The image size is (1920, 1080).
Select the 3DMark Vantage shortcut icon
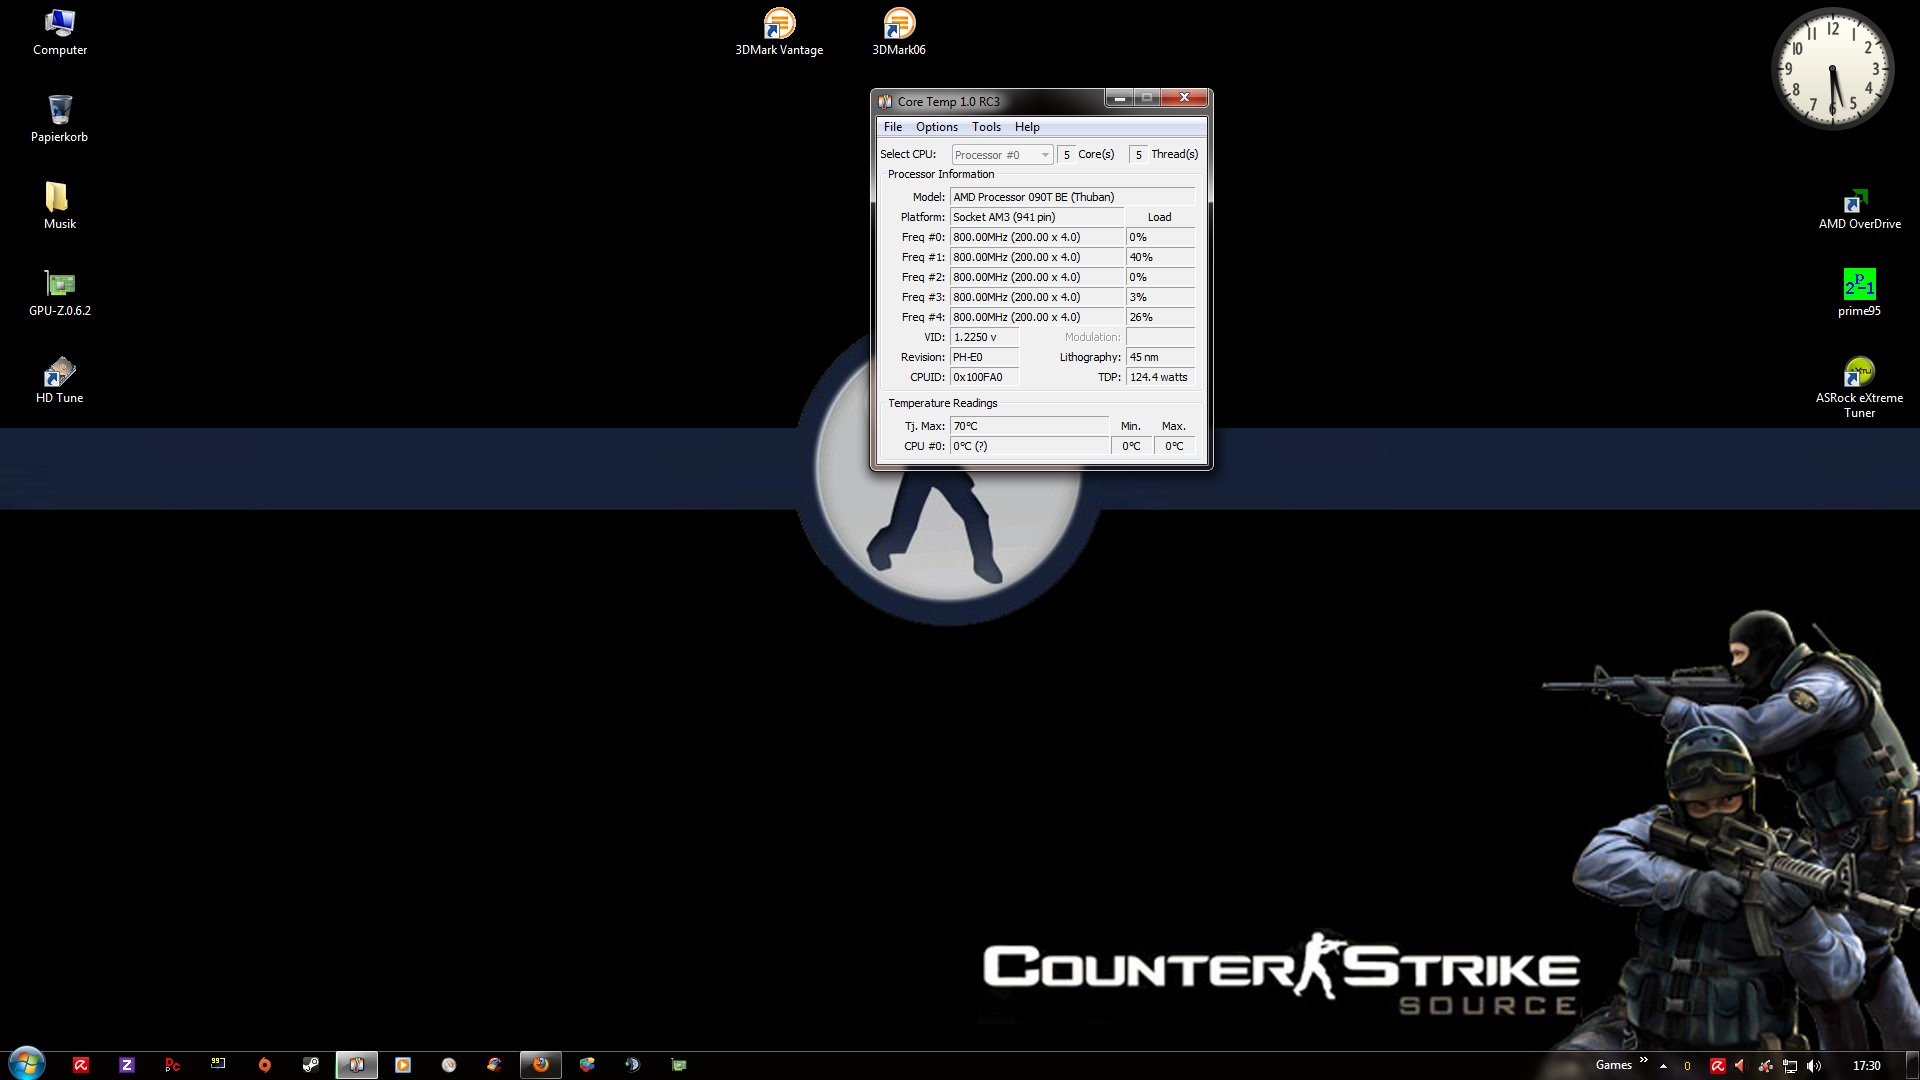[779, 32]
